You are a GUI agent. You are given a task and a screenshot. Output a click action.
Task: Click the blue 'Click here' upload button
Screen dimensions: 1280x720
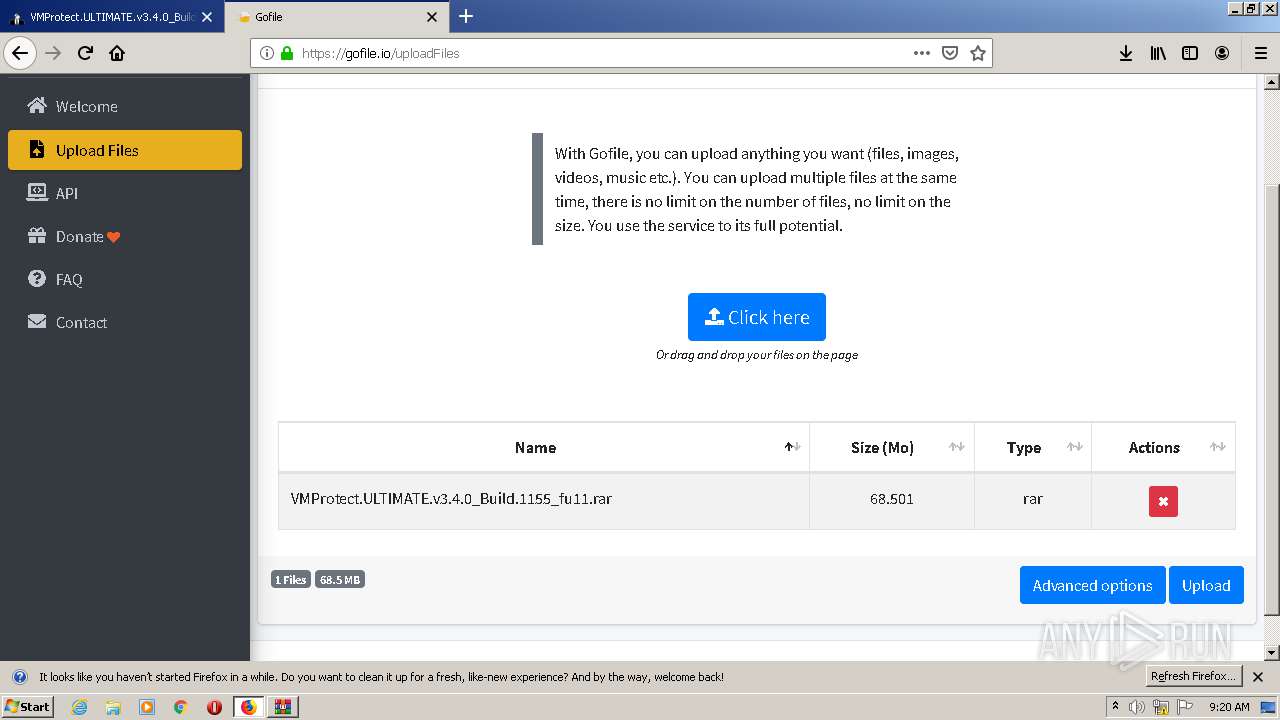click(x=757, y=317)
